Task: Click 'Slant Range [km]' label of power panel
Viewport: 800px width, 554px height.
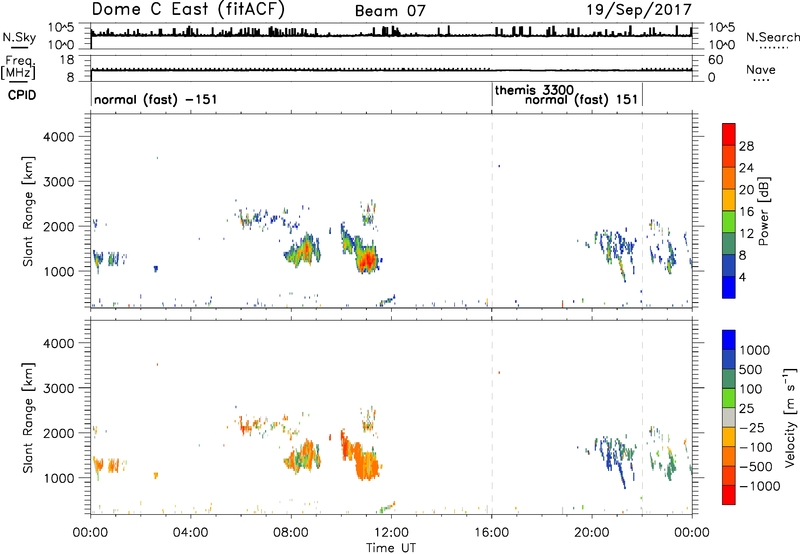Action: 28,211
